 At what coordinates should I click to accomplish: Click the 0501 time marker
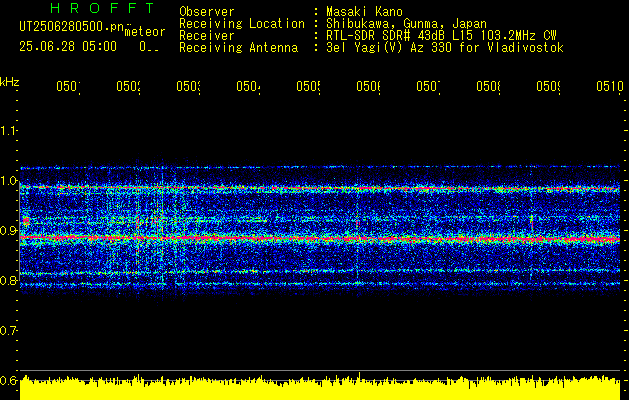click(68, 86)
